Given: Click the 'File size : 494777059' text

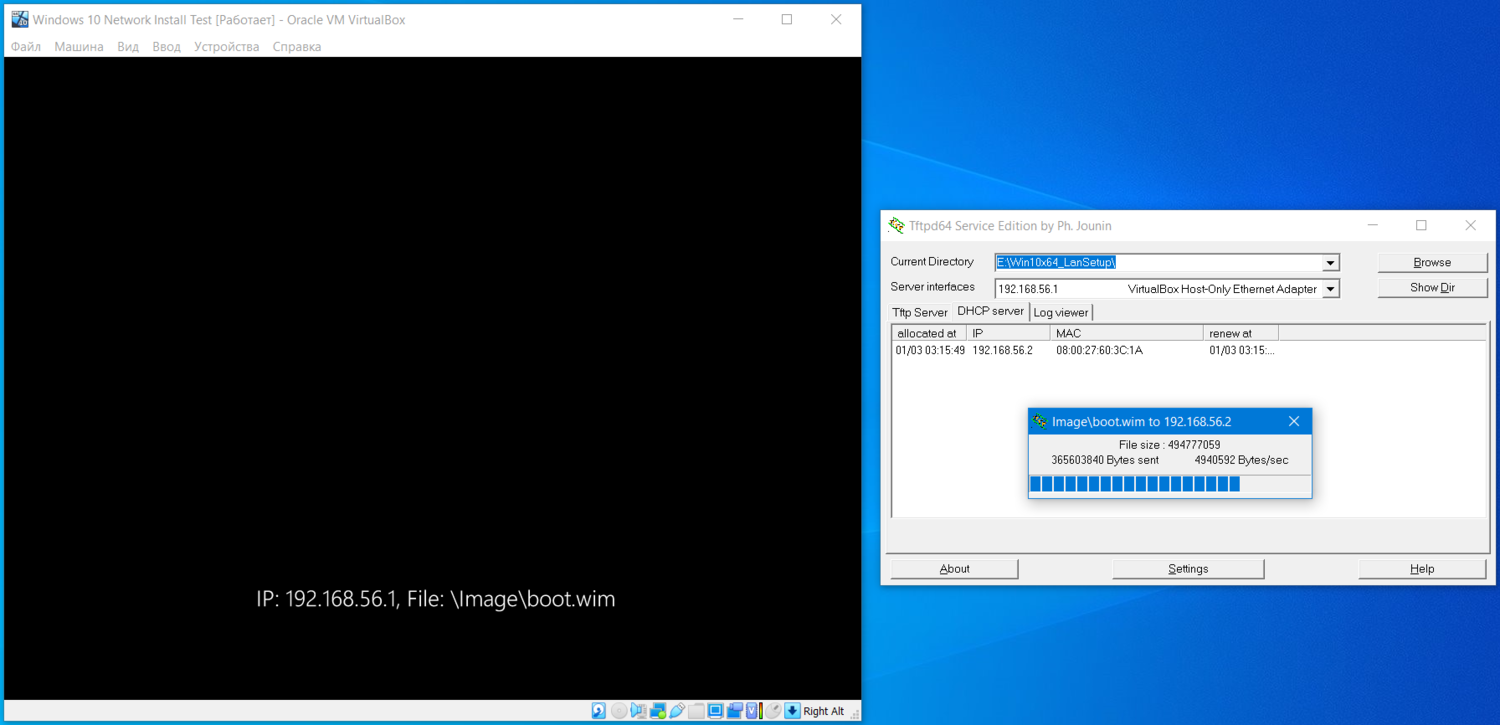Looking at the screenshot, I should [1169, 445].
